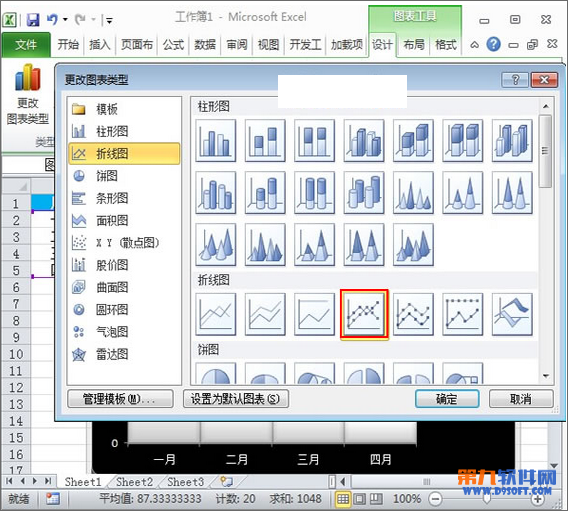Cancel dialog with 取消 button

point(521,399)
